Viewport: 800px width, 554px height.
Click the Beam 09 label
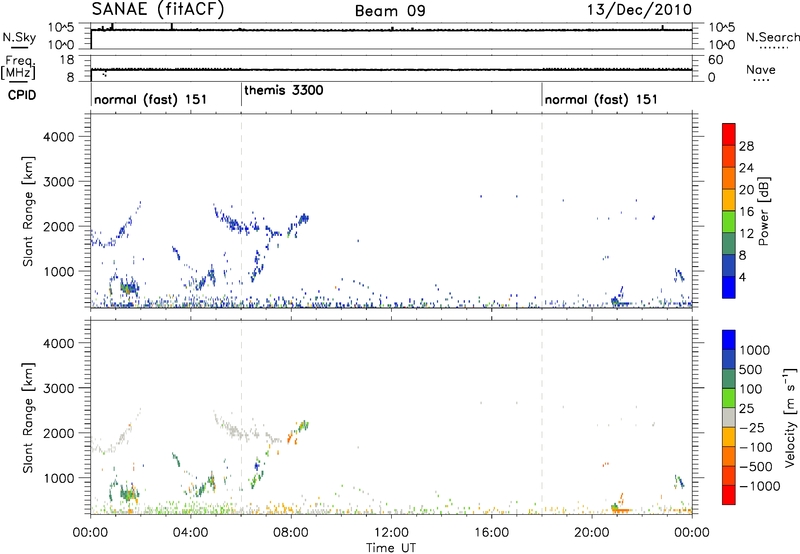coord(390,11)
